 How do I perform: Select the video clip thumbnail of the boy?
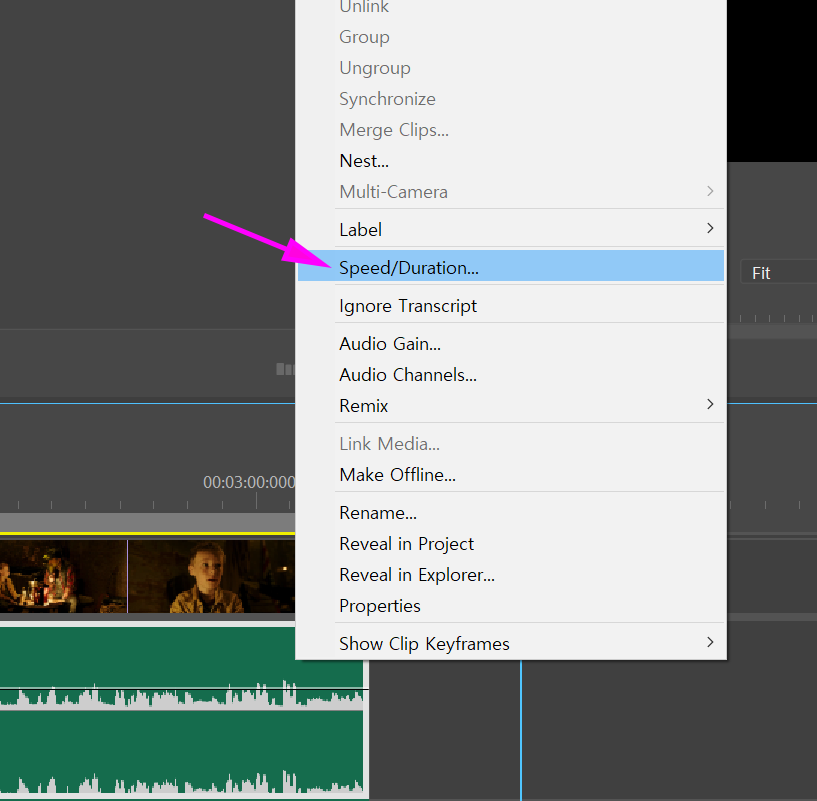pyautogui.click(x=212, y=576)
